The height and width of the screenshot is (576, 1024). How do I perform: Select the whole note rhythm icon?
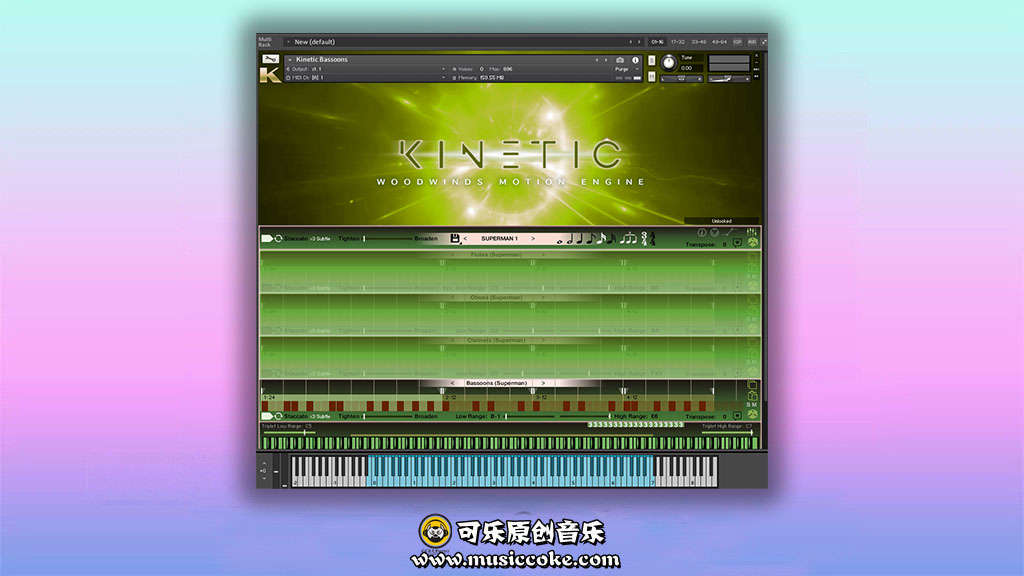tap(561, 240)
